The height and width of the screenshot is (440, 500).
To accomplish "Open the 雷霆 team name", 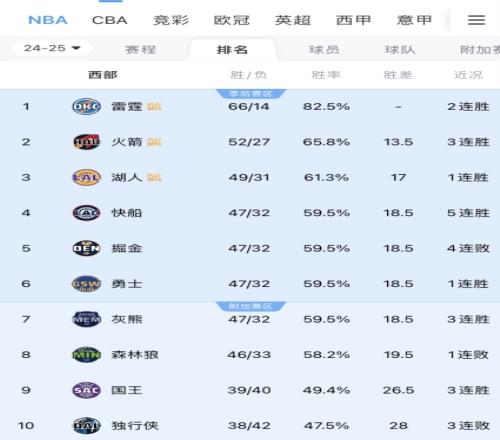I will point(127,107).
